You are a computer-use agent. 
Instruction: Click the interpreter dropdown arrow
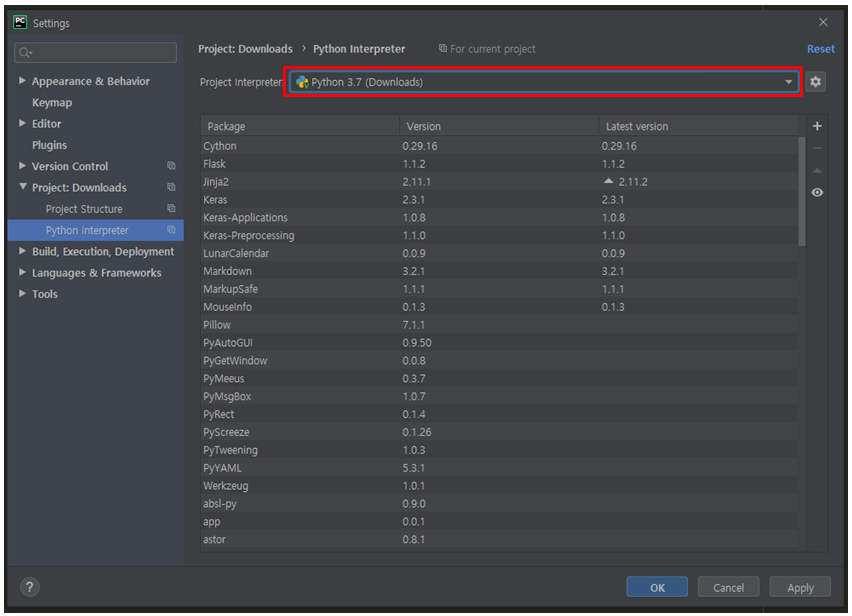tap(788, 82)
